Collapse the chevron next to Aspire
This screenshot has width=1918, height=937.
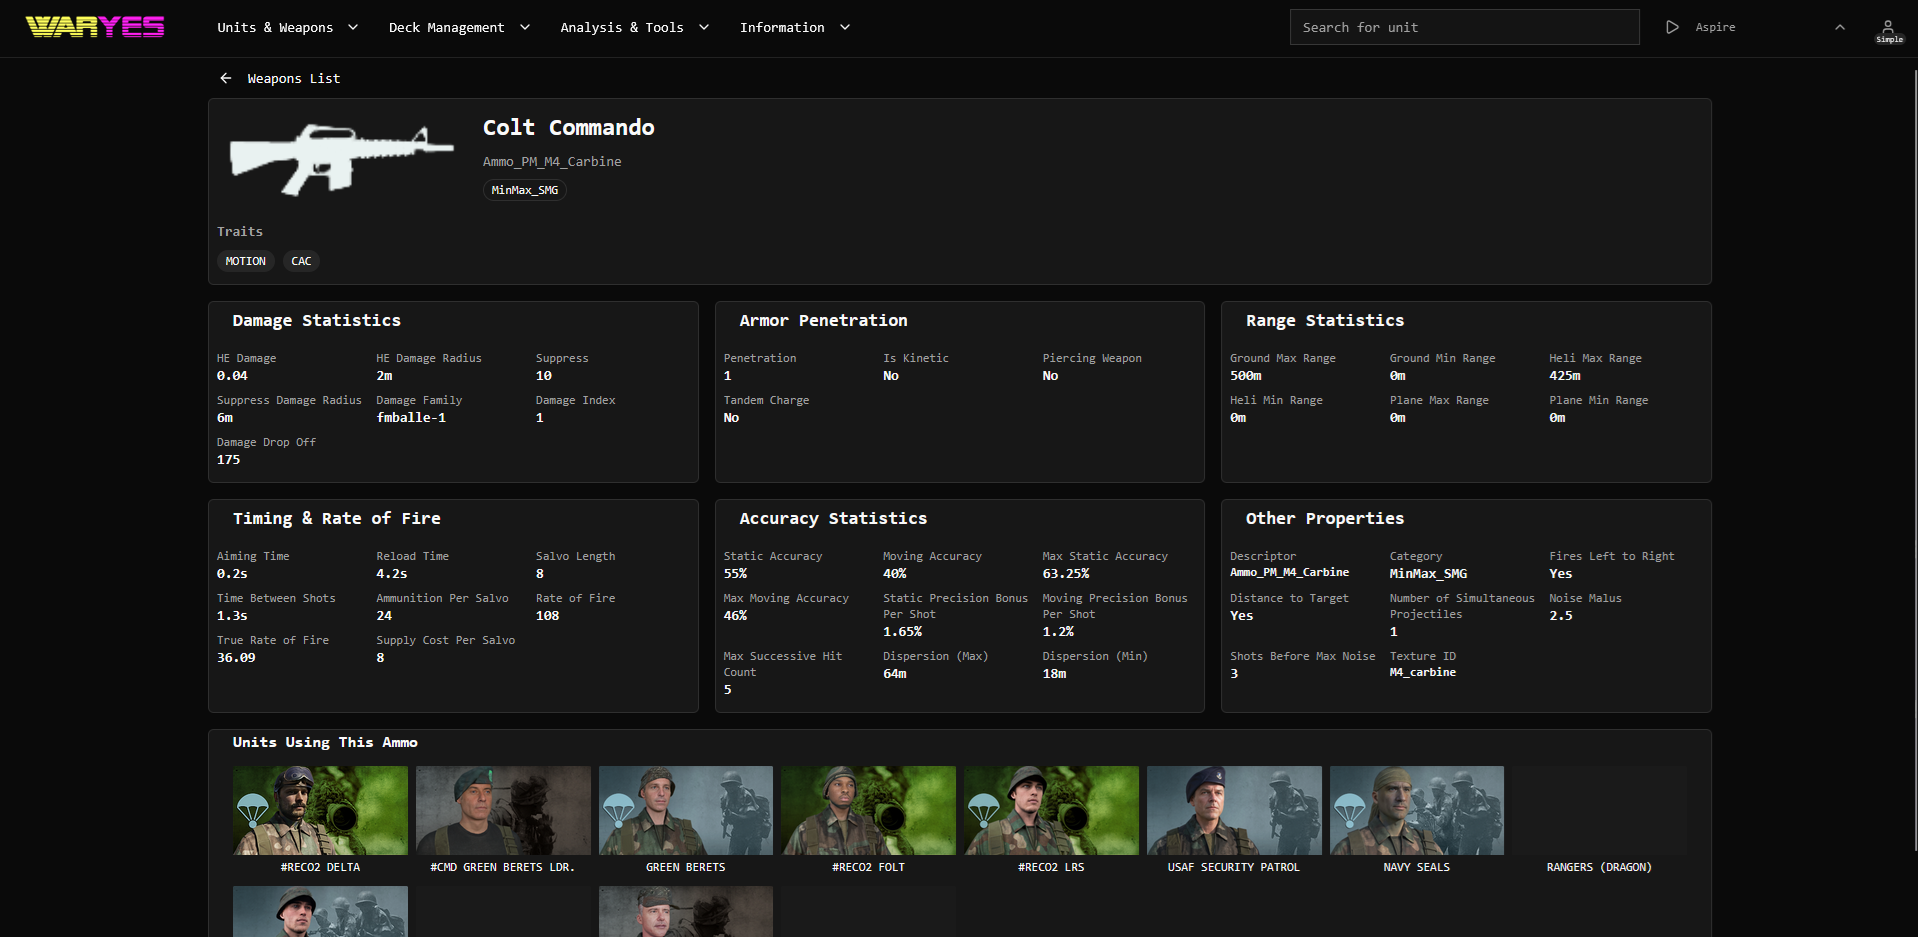click(x=1839, y=27)
